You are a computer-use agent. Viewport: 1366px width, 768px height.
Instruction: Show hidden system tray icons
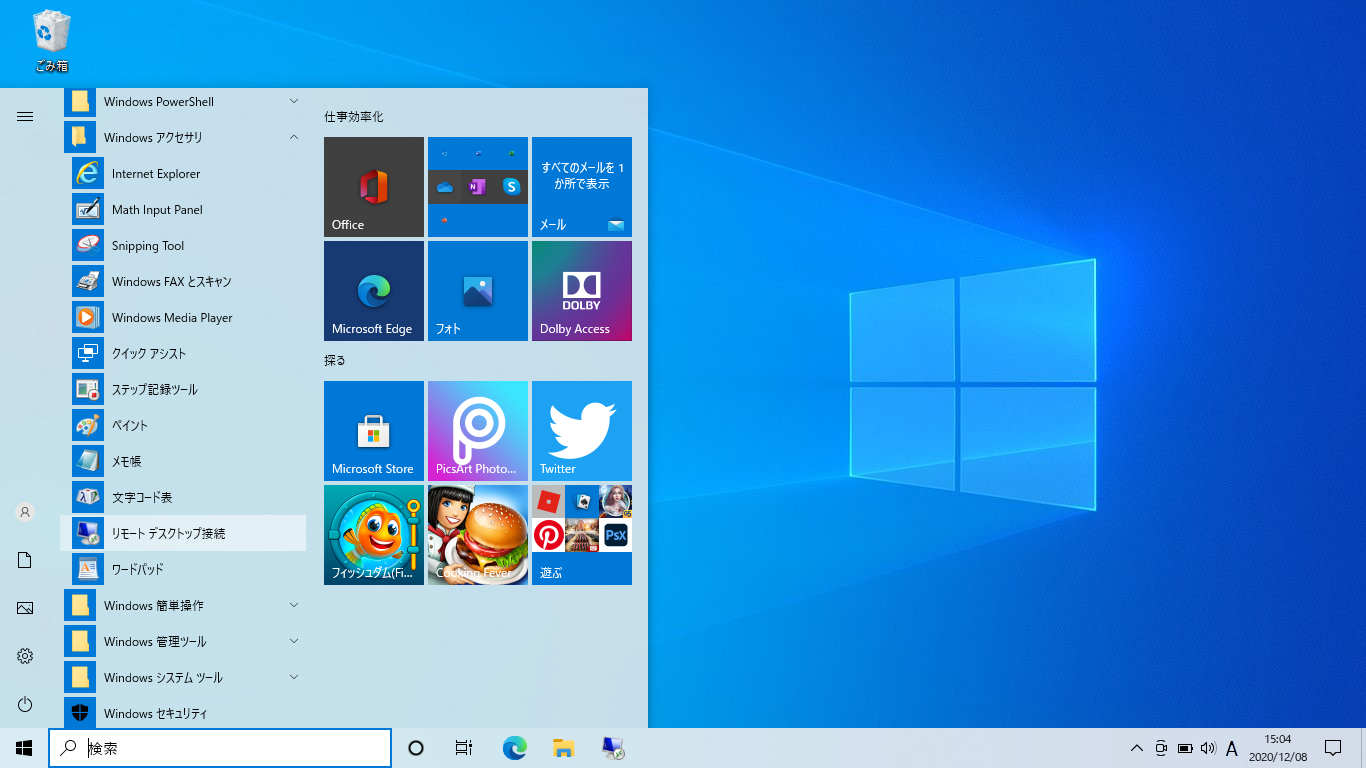tap(1137, 748)
